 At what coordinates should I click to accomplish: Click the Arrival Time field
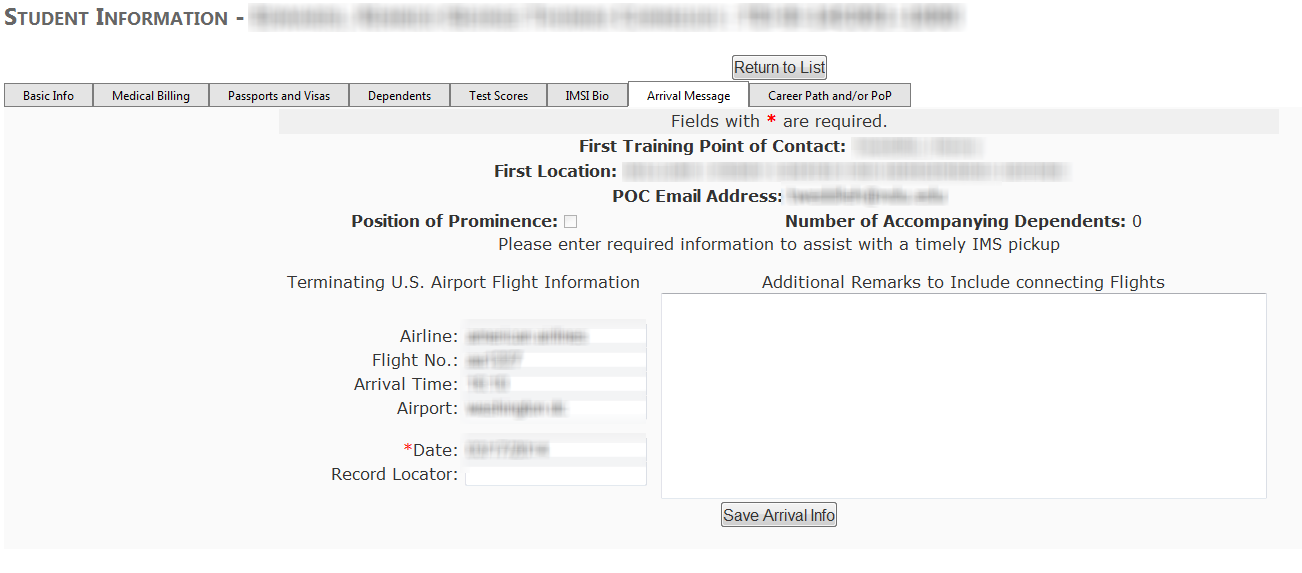(x=555, y=384)
